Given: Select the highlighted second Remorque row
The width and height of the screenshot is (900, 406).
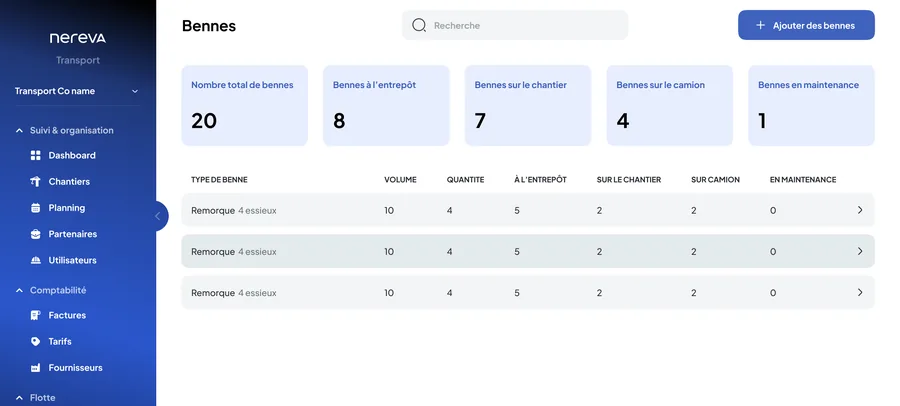Looking at the screenshot, I should [528, 252].
